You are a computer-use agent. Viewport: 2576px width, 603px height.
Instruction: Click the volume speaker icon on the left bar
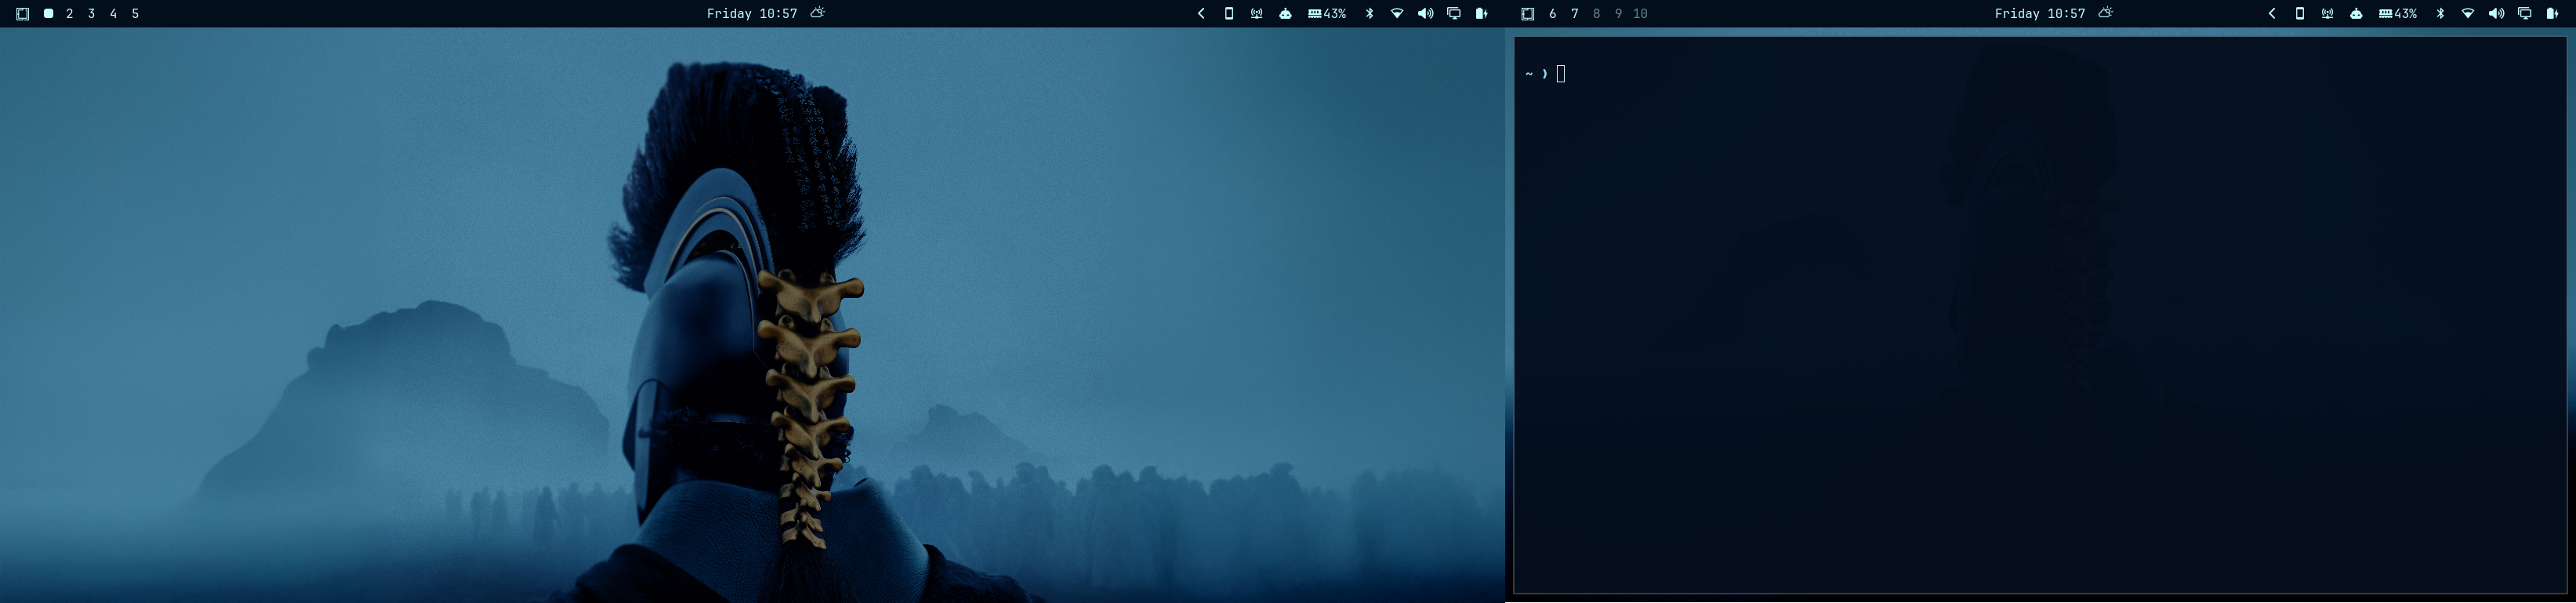point(1425,14)
